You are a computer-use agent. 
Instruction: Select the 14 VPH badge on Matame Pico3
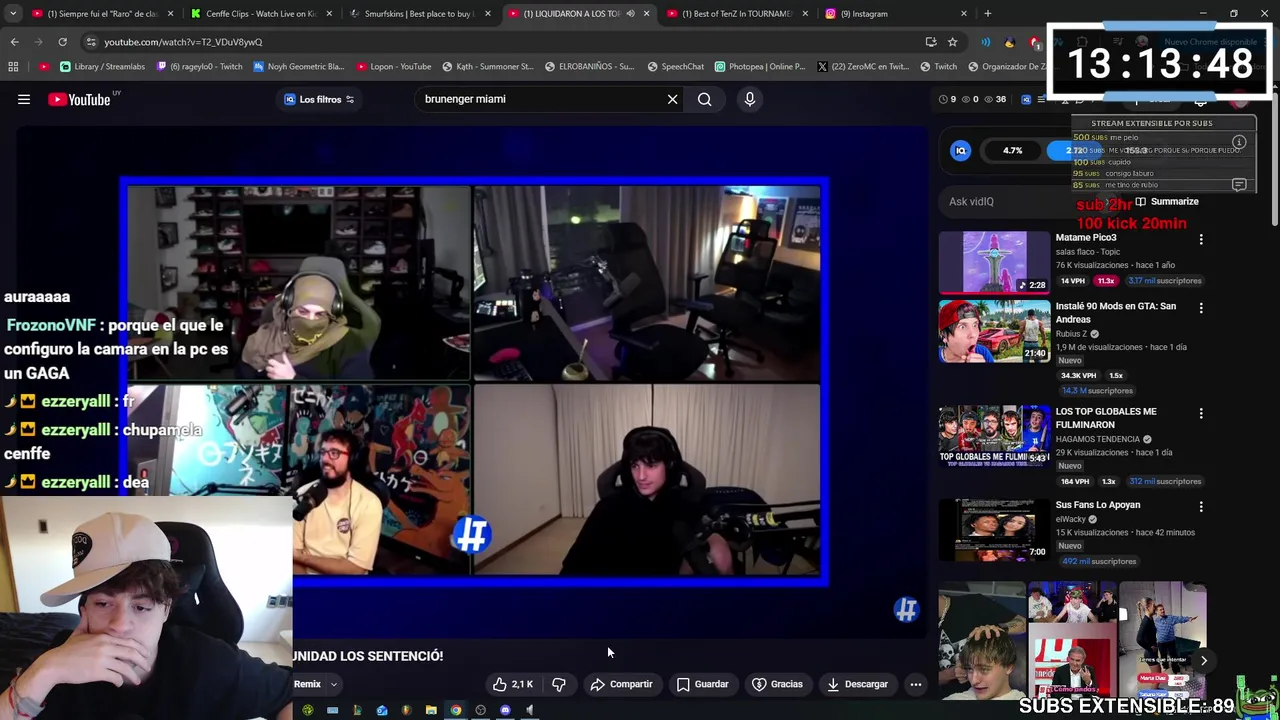1073,281
